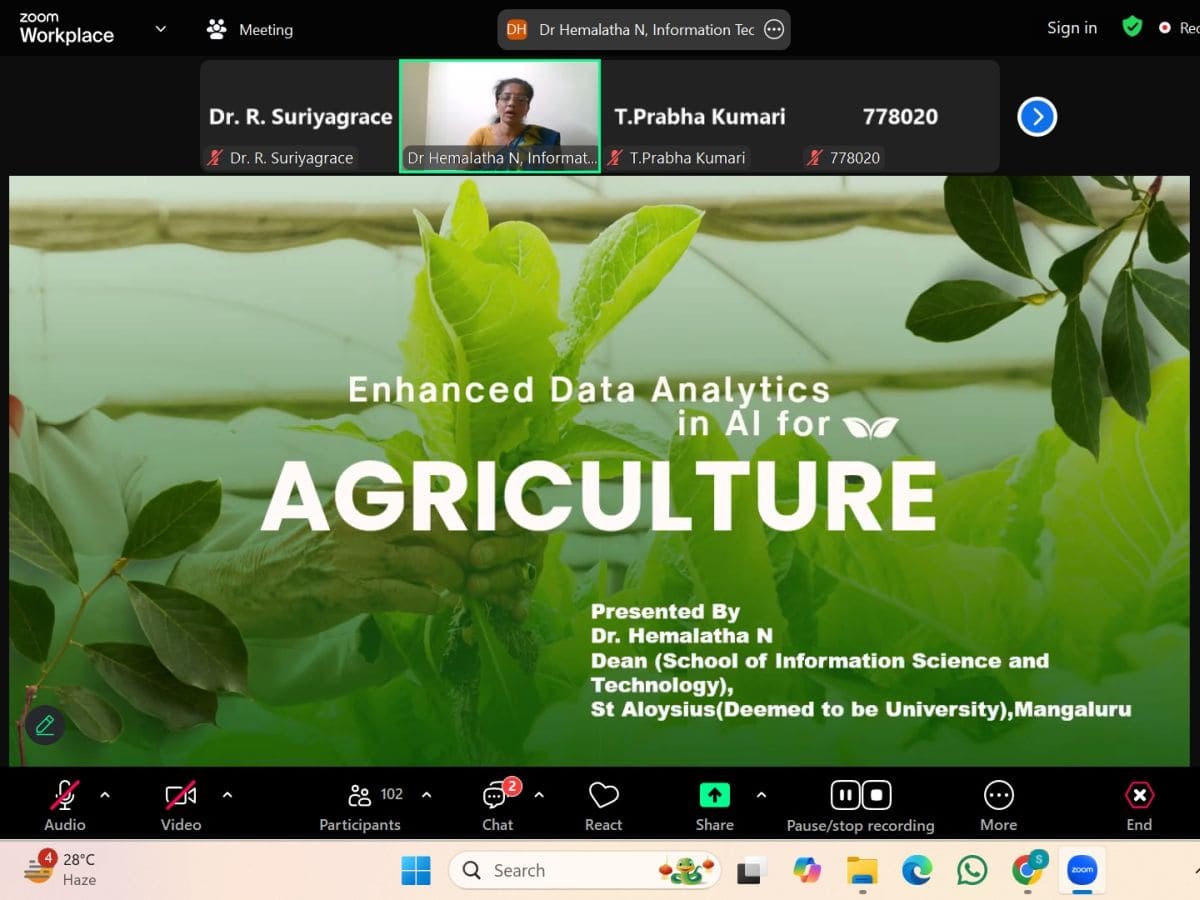Pause the meeting recording
Screen dimensions: 1200x900
click(x=845, y=795)
